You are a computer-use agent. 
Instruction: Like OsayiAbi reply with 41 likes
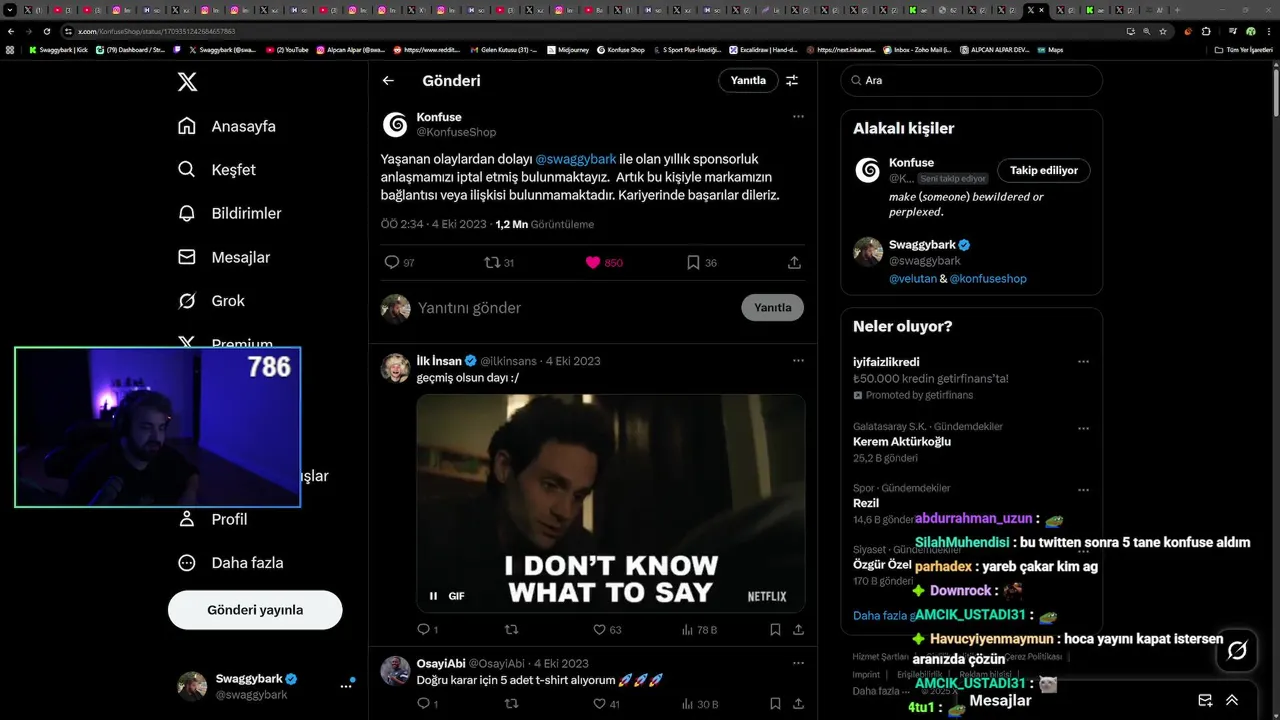[x=600, y=704]
